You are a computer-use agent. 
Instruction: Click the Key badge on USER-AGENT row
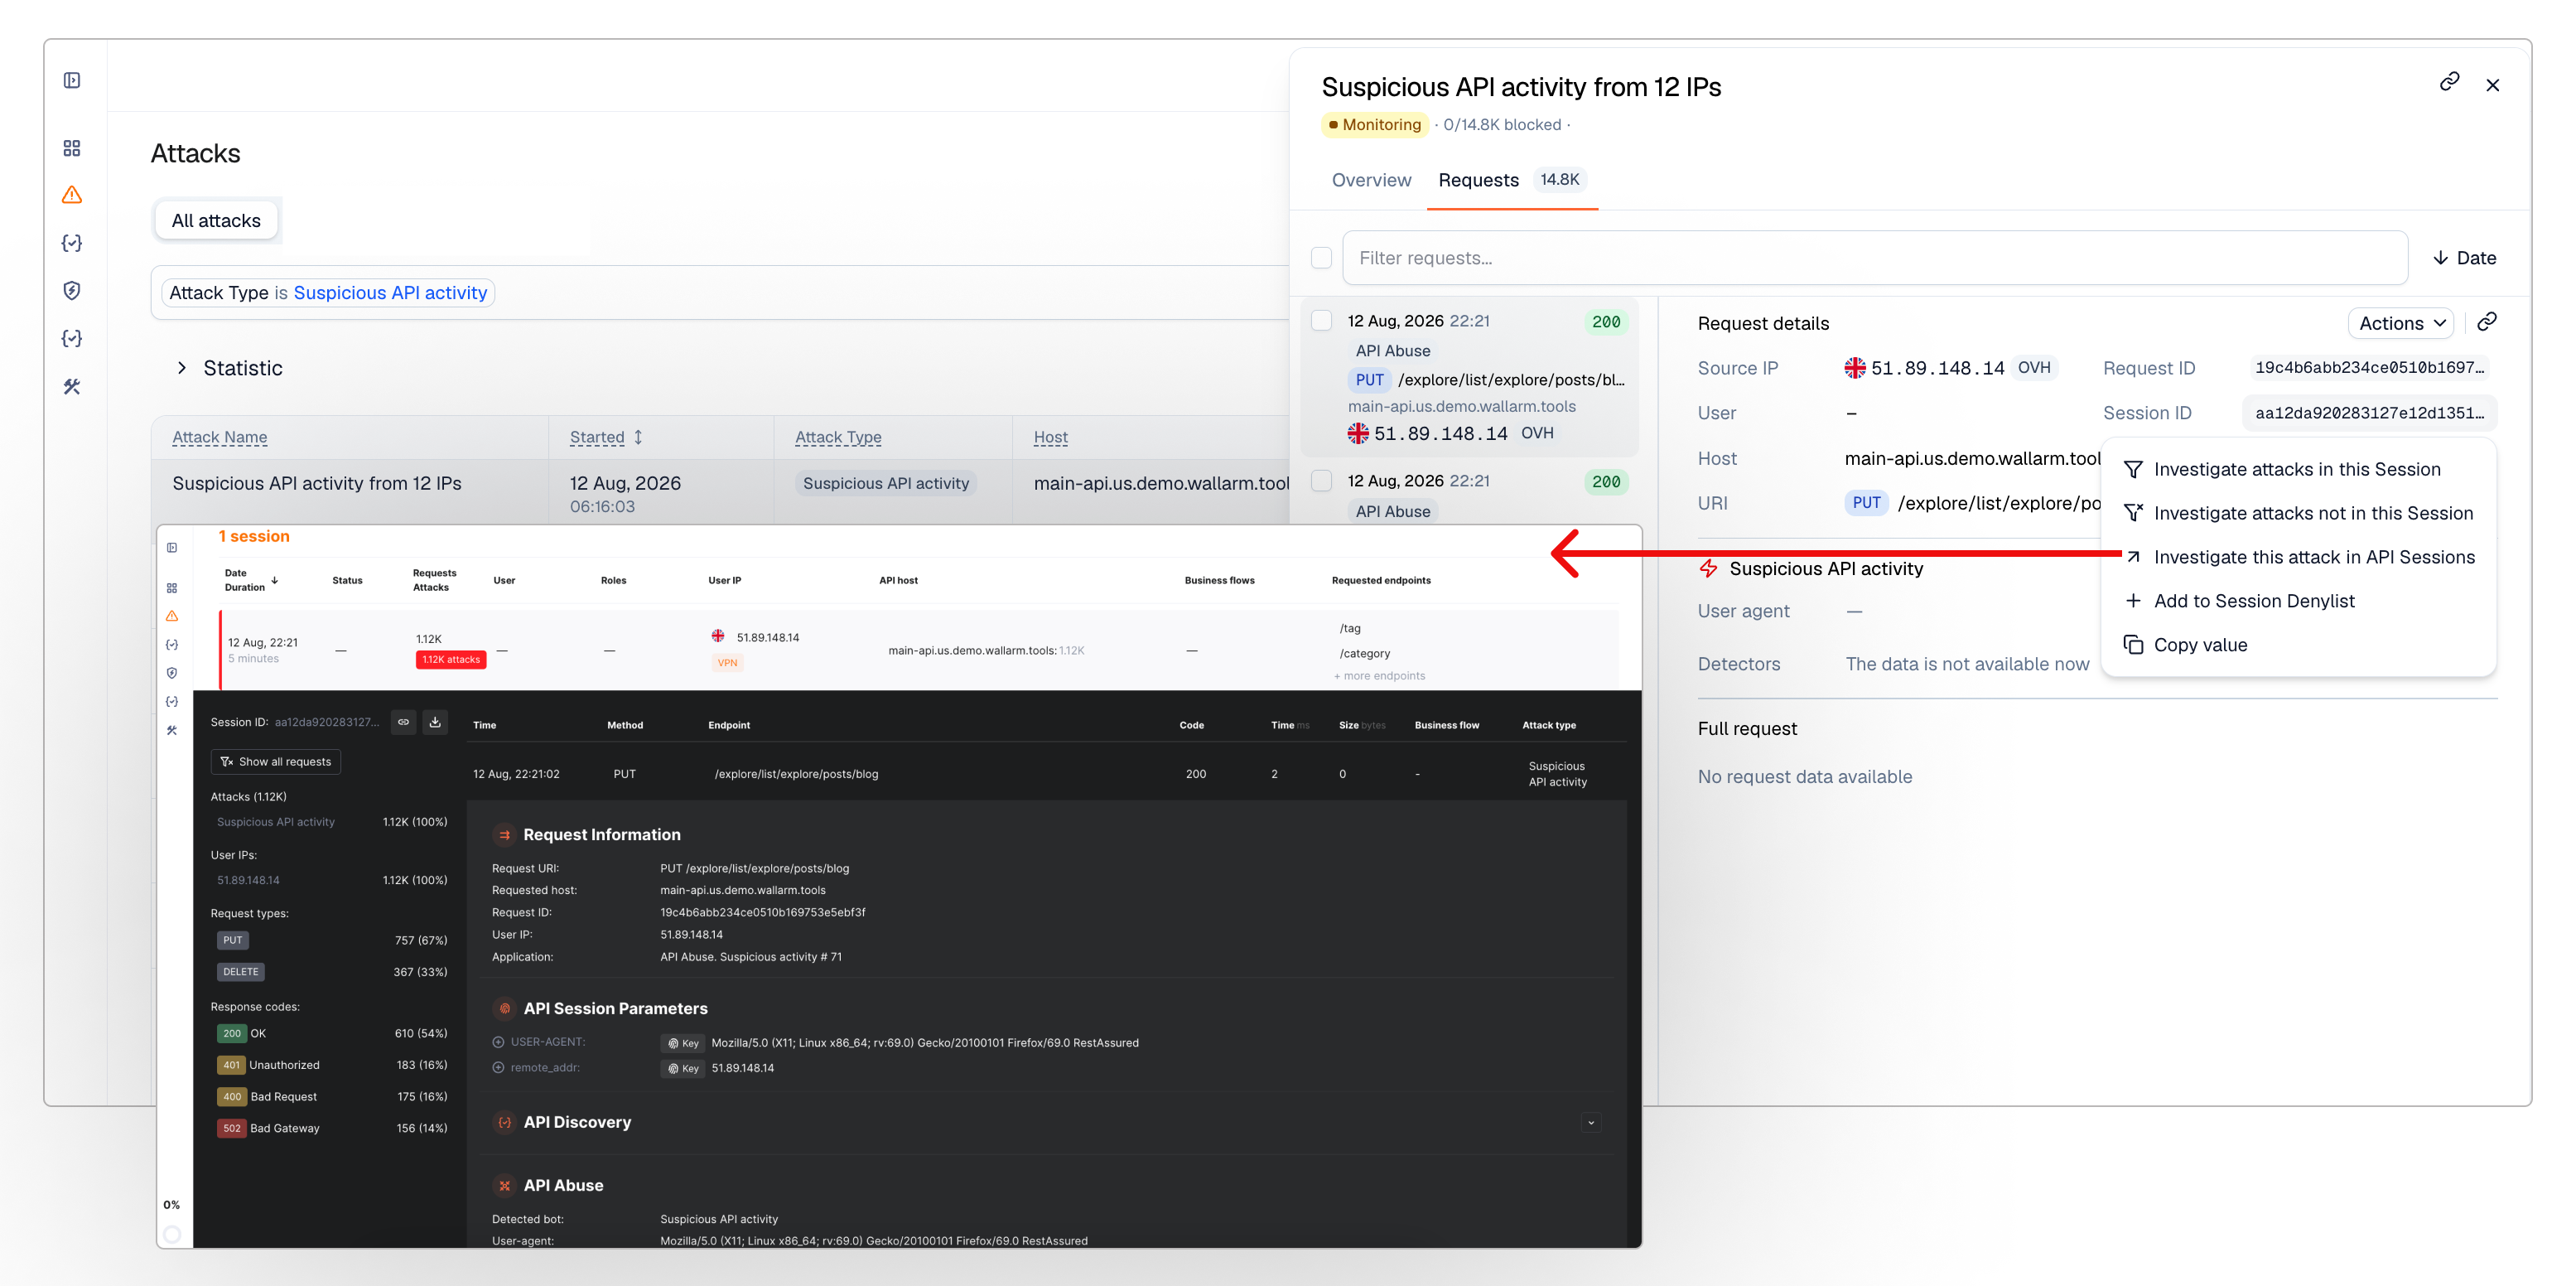[x=684, y=1043]
